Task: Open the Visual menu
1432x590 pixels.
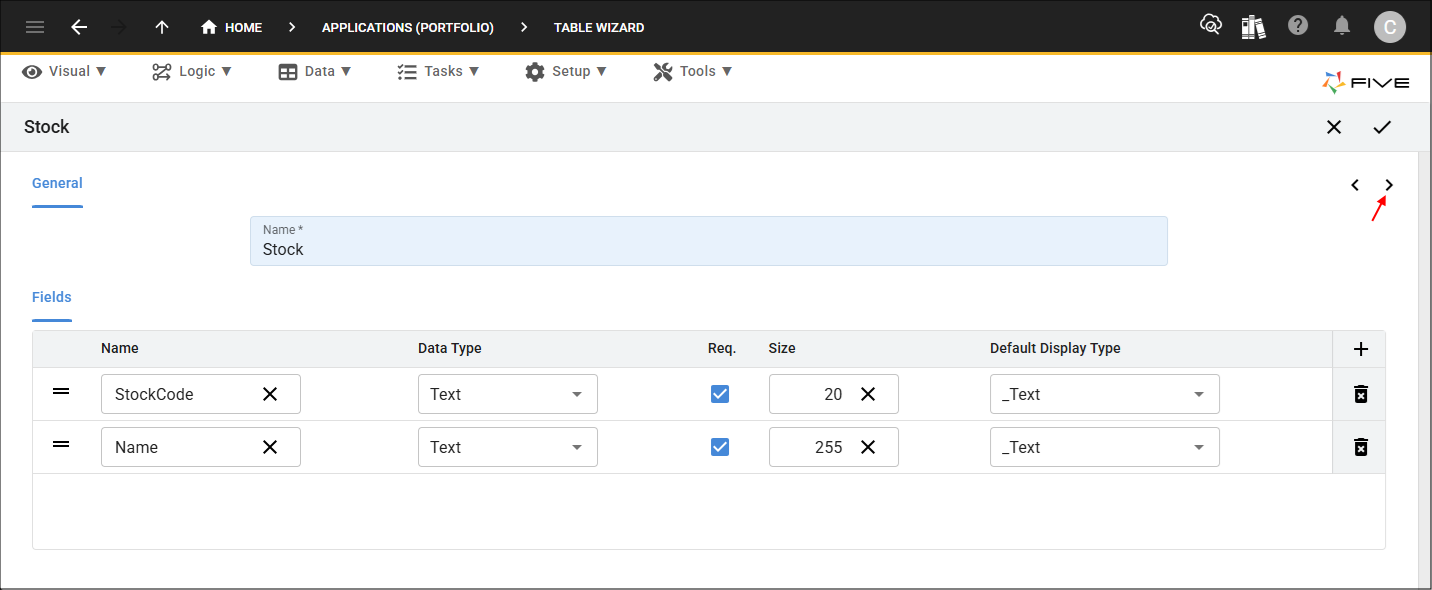Action: [65, 71]
